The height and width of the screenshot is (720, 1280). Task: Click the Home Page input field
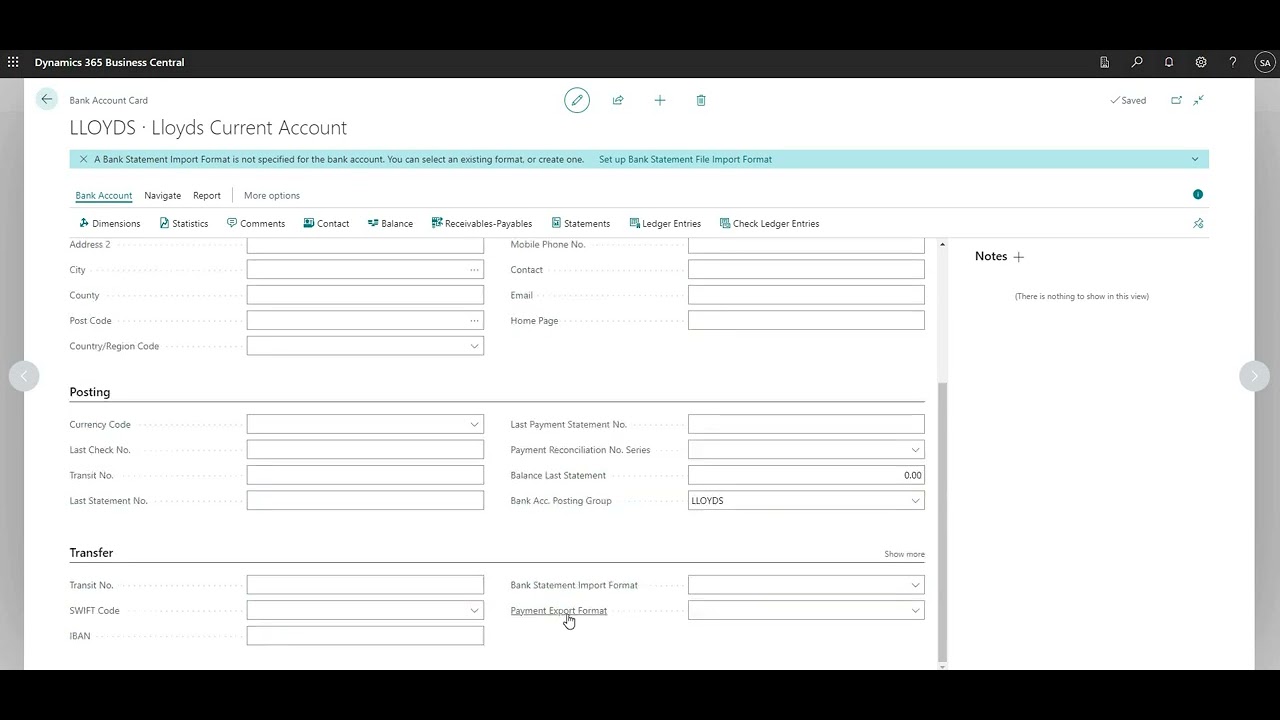pos(806,321)
